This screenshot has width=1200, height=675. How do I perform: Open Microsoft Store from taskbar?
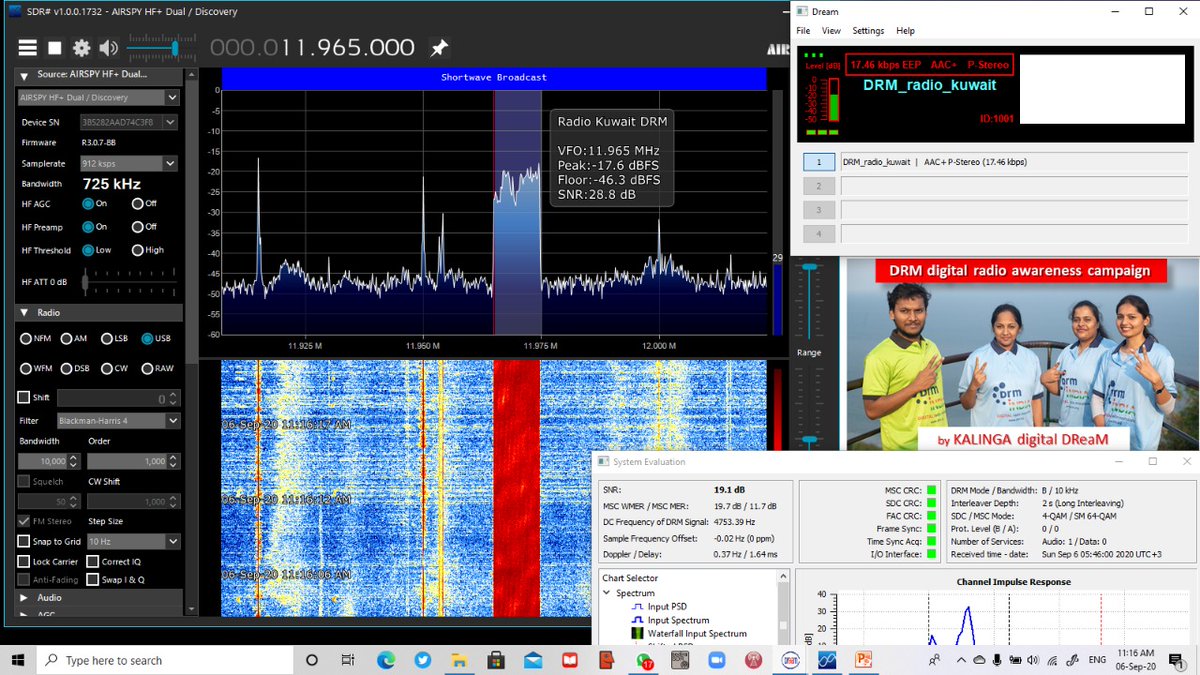(x=495, y=660)
